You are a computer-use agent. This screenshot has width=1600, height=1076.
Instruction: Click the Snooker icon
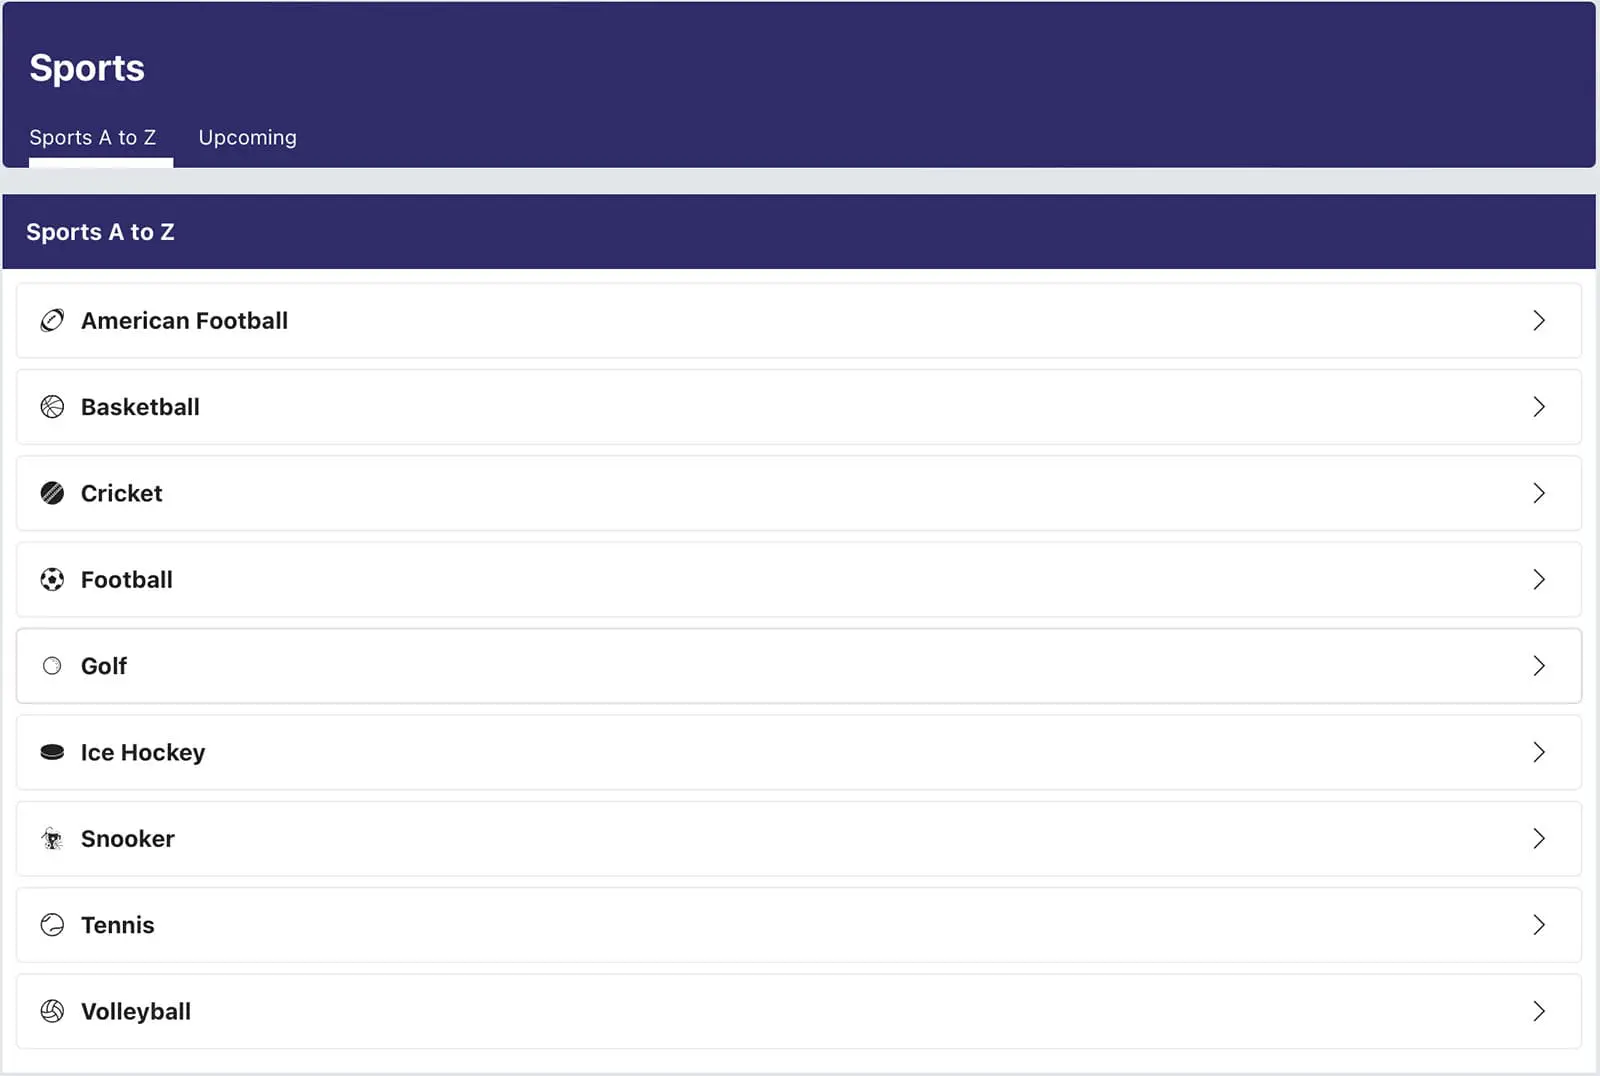pos(52,839)
